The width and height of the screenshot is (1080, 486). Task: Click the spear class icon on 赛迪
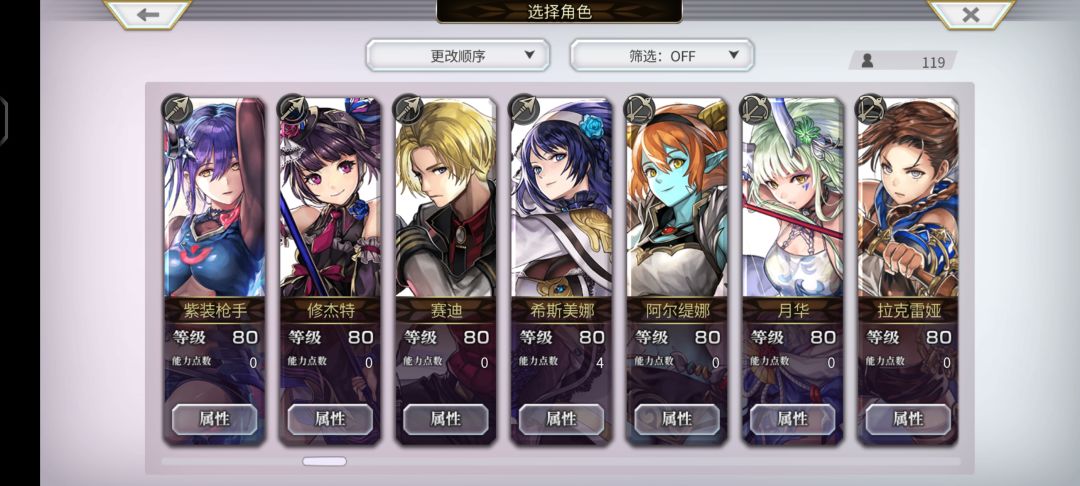coord(408,108)
